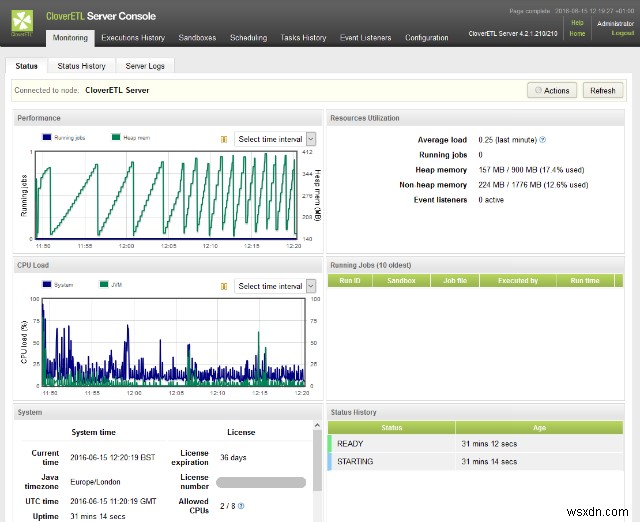Switch to the Executions History tab
This screenshot has width=640, height=522.
(133, 38)
